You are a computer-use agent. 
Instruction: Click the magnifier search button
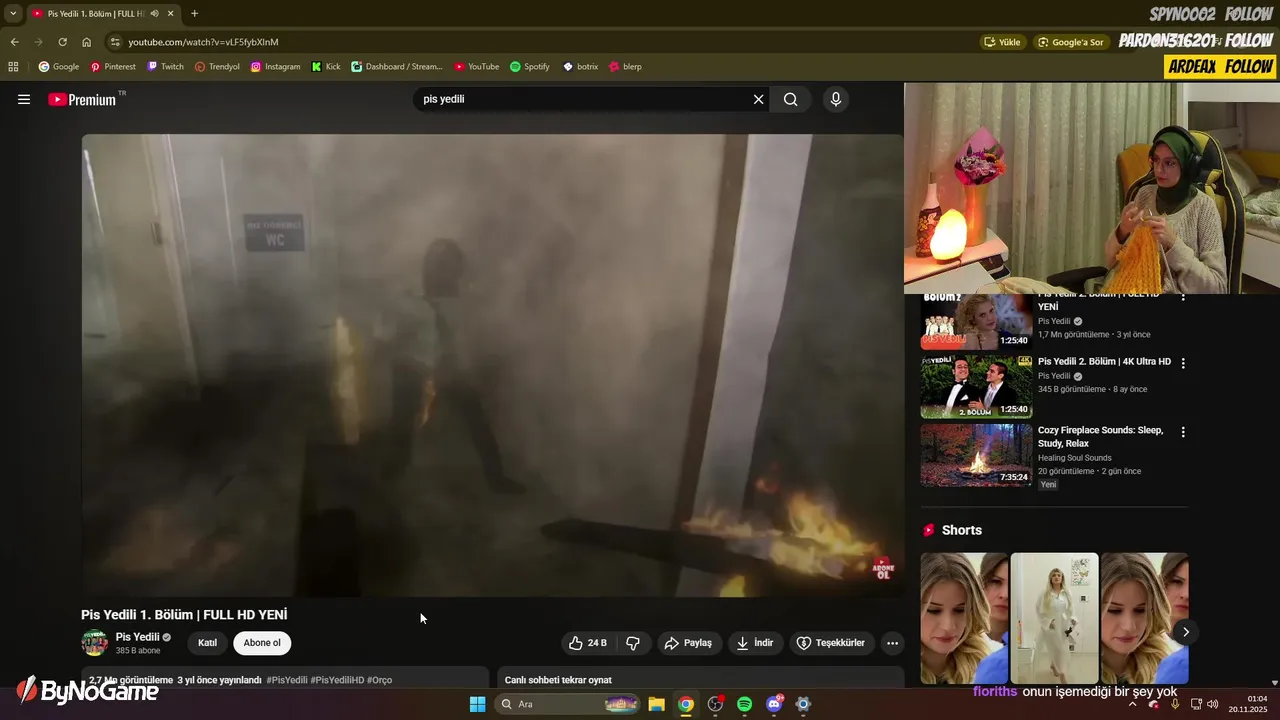tap(791, 99)
